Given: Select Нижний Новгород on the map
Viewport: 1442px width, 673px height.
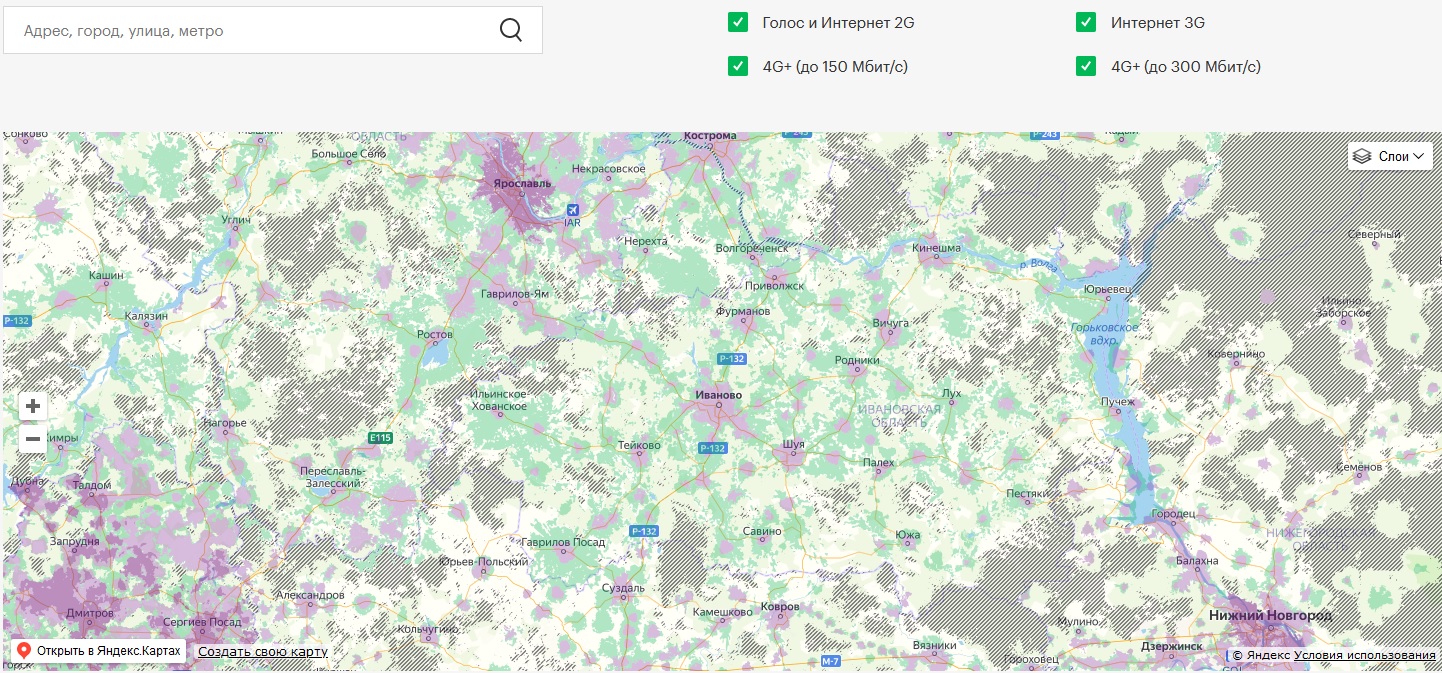Looking at the screenshot, I should (x=1269, y=615).
